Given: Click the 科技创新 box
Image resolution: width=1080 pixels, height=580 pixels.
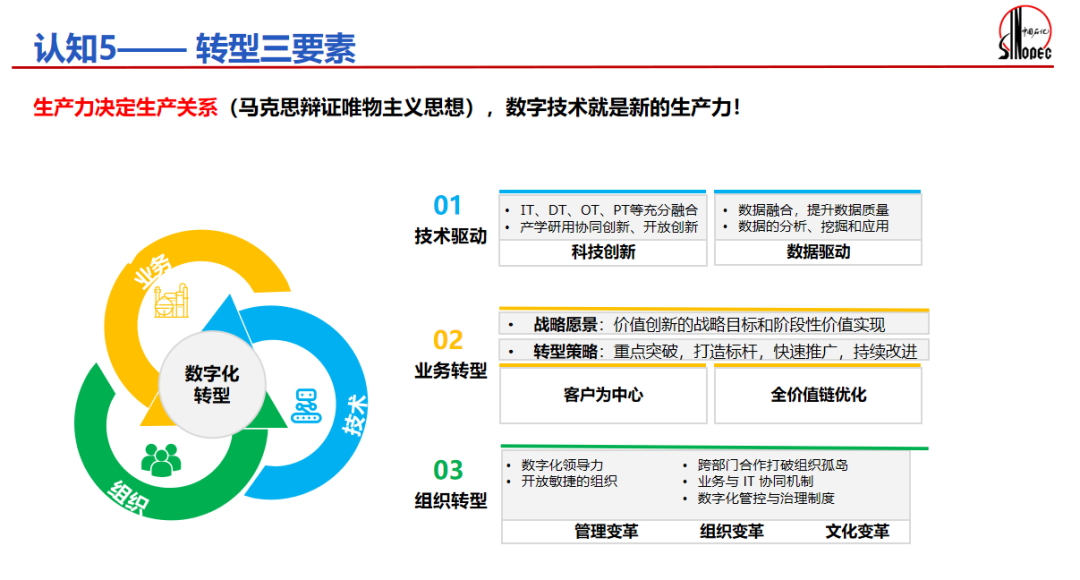Looking at the screenshot, I should (601, 254).
